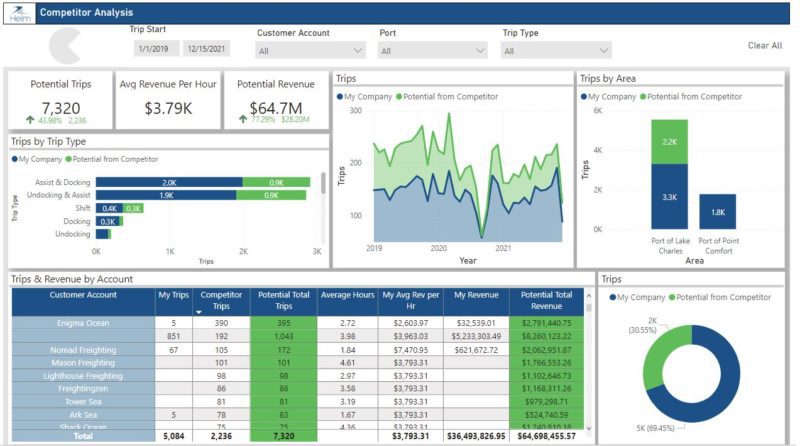
Task: Click the sort arrow under Competitor Trips header
Action: pos(200,312)
